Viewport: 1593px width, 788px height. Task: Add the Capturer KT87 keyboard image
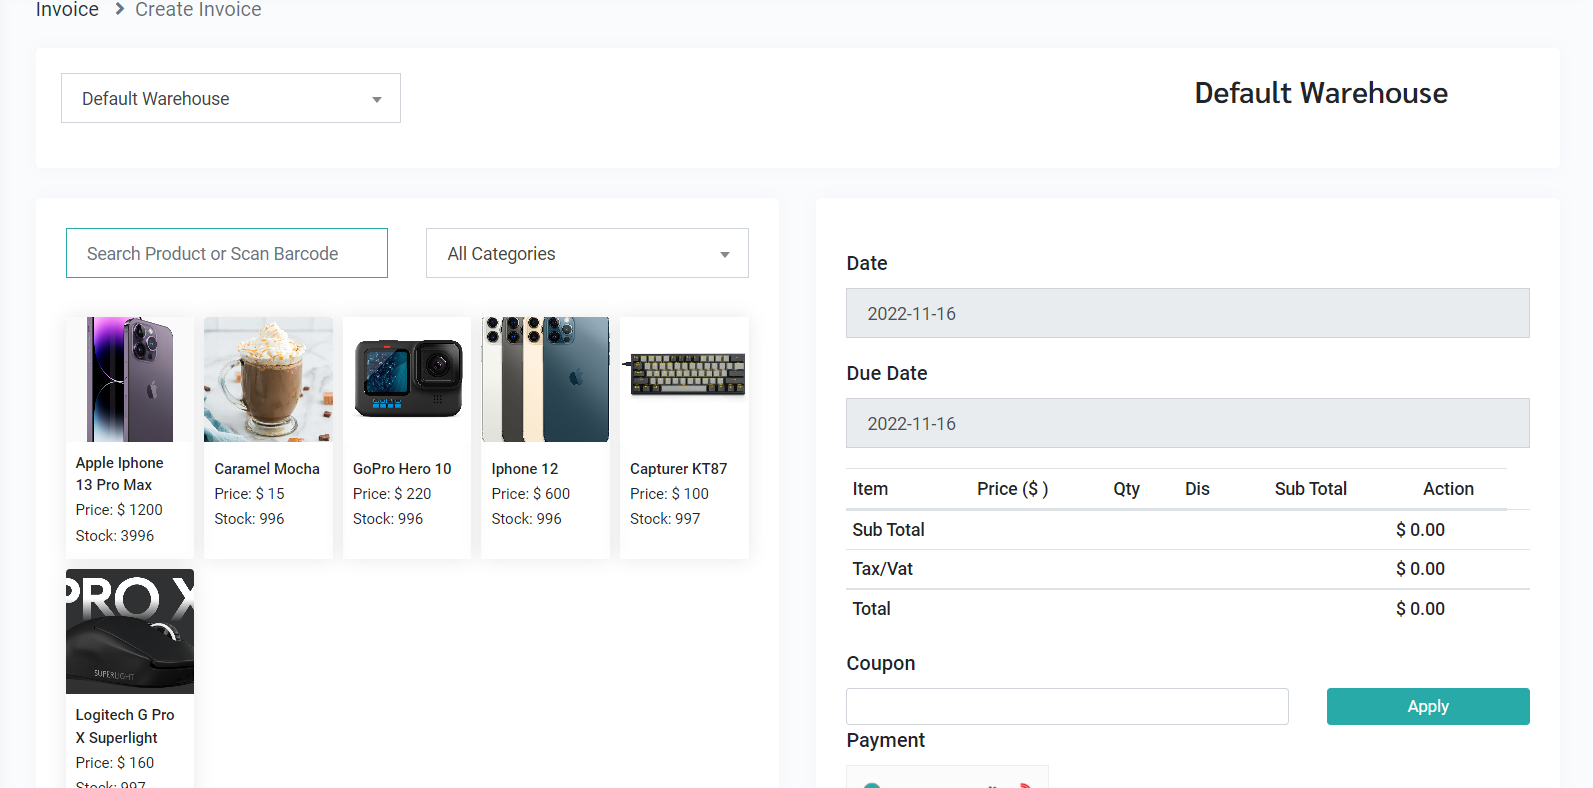tap(684, 380)
